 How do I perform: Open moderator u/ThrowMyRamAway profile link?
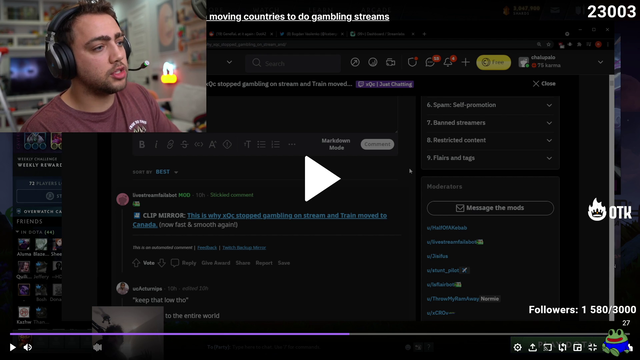[x=453, y=299]
